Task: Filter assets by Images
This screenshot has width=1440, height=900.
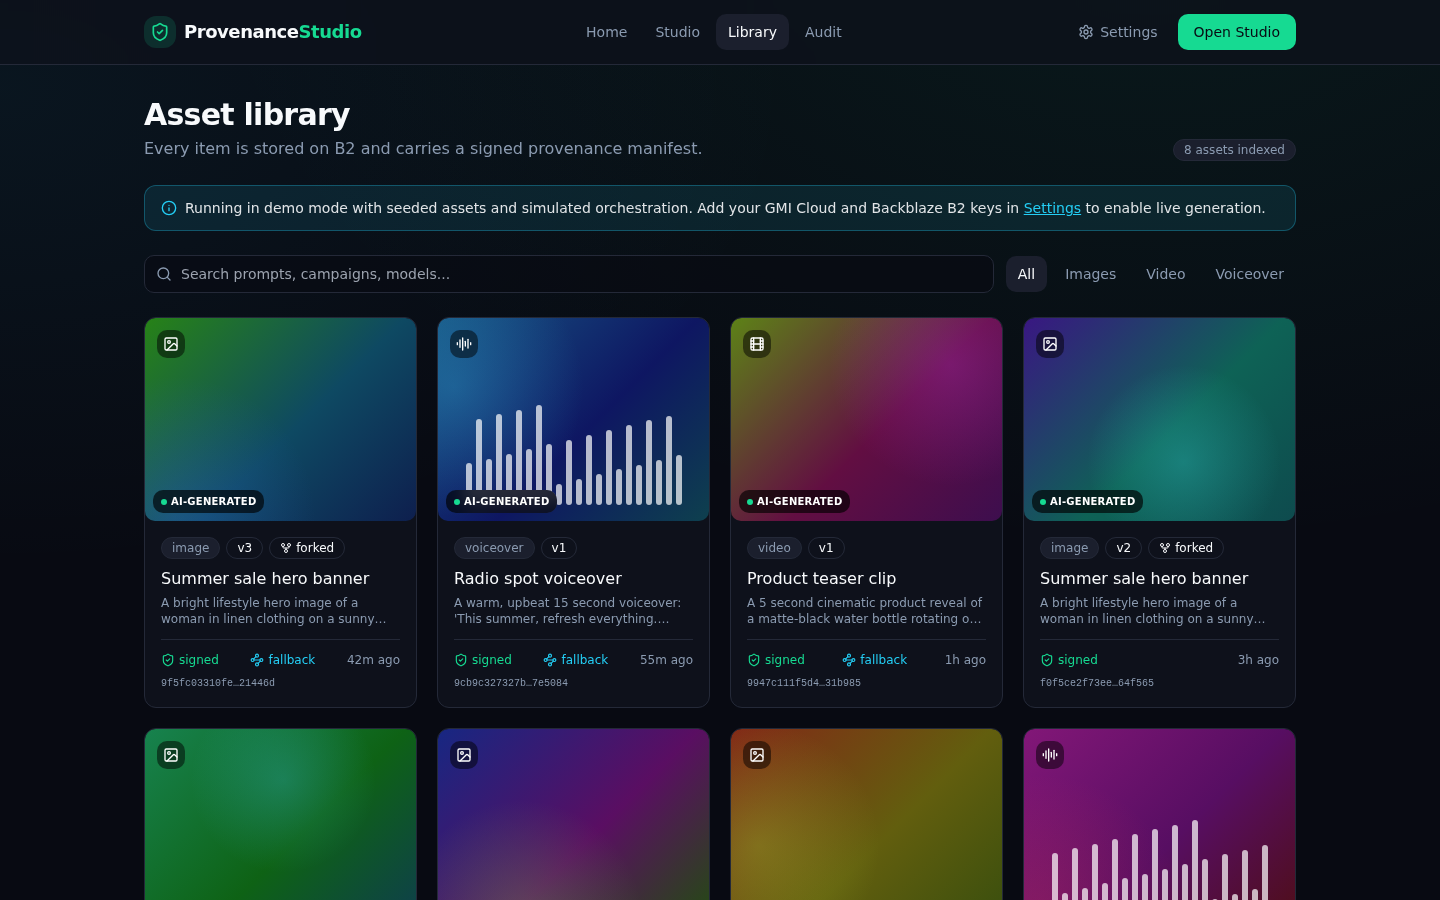Action: [1090, 274]
